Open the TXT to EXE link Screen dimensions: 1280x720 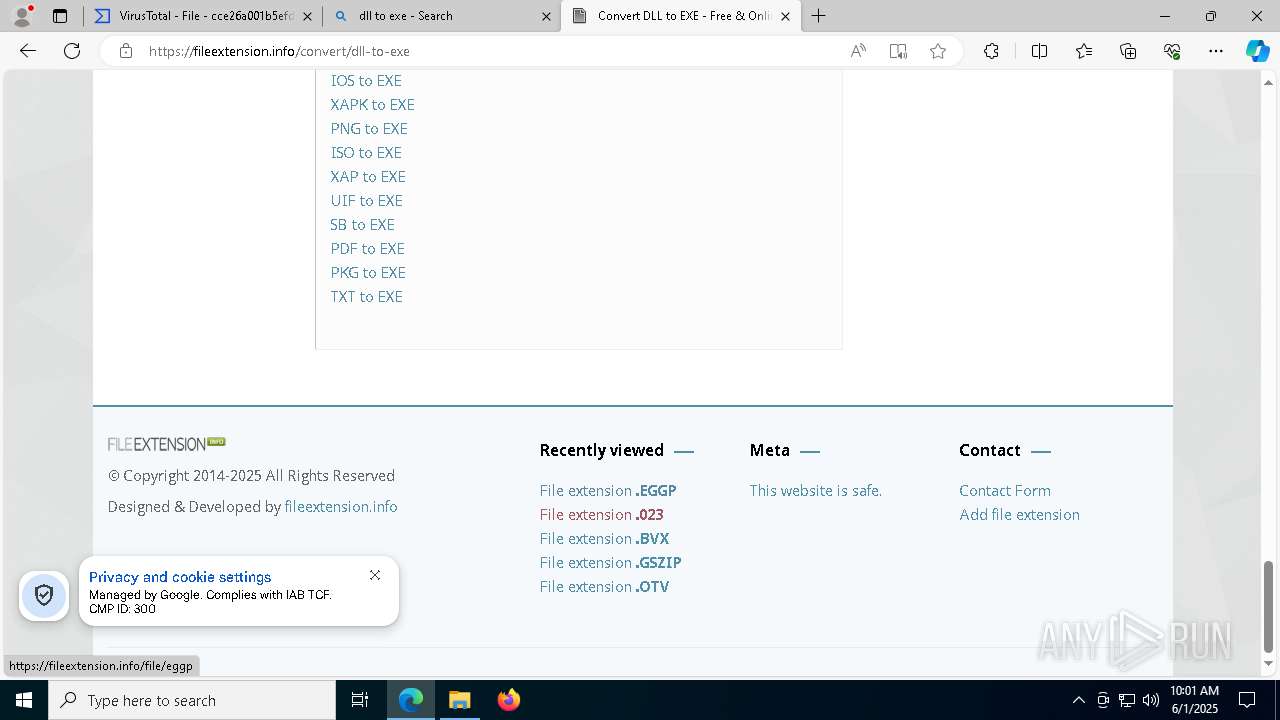point(367,296)
